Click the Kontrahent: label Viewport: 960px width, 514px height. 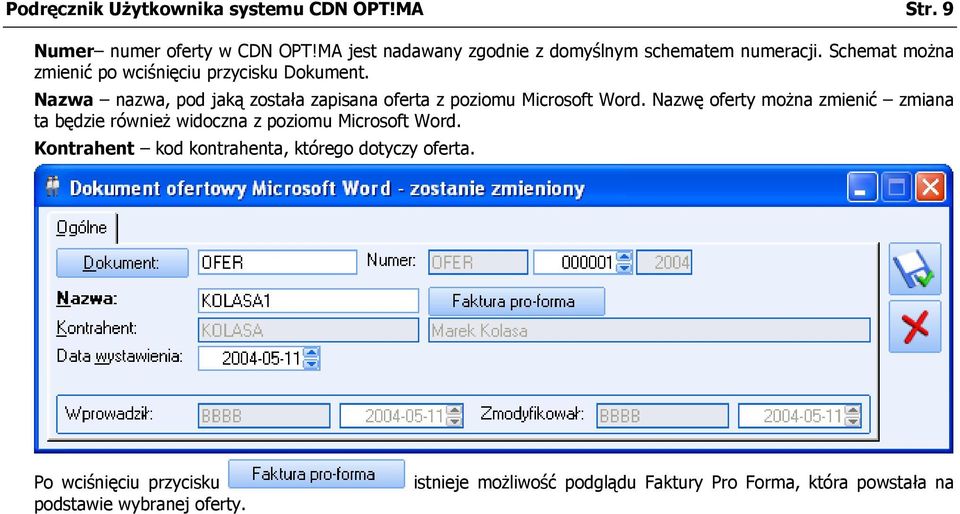coord(97,328)
